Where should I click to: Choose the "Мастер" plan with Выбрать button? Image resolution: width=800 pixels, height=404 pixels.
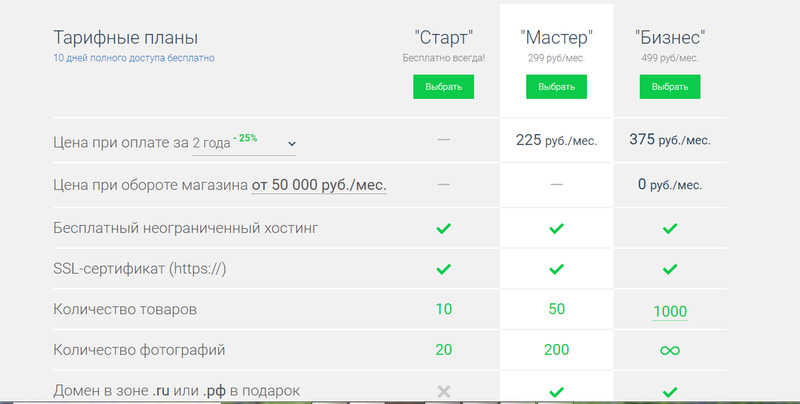[556, 87]
